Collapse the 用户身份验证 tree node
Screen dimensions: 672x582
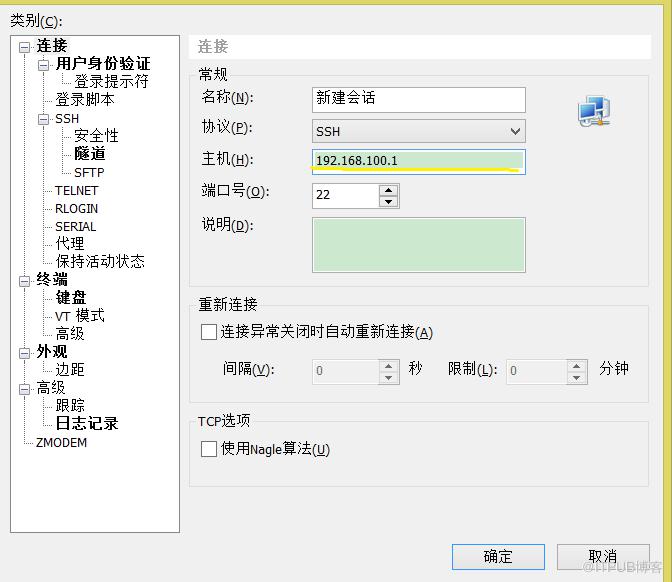43,65
